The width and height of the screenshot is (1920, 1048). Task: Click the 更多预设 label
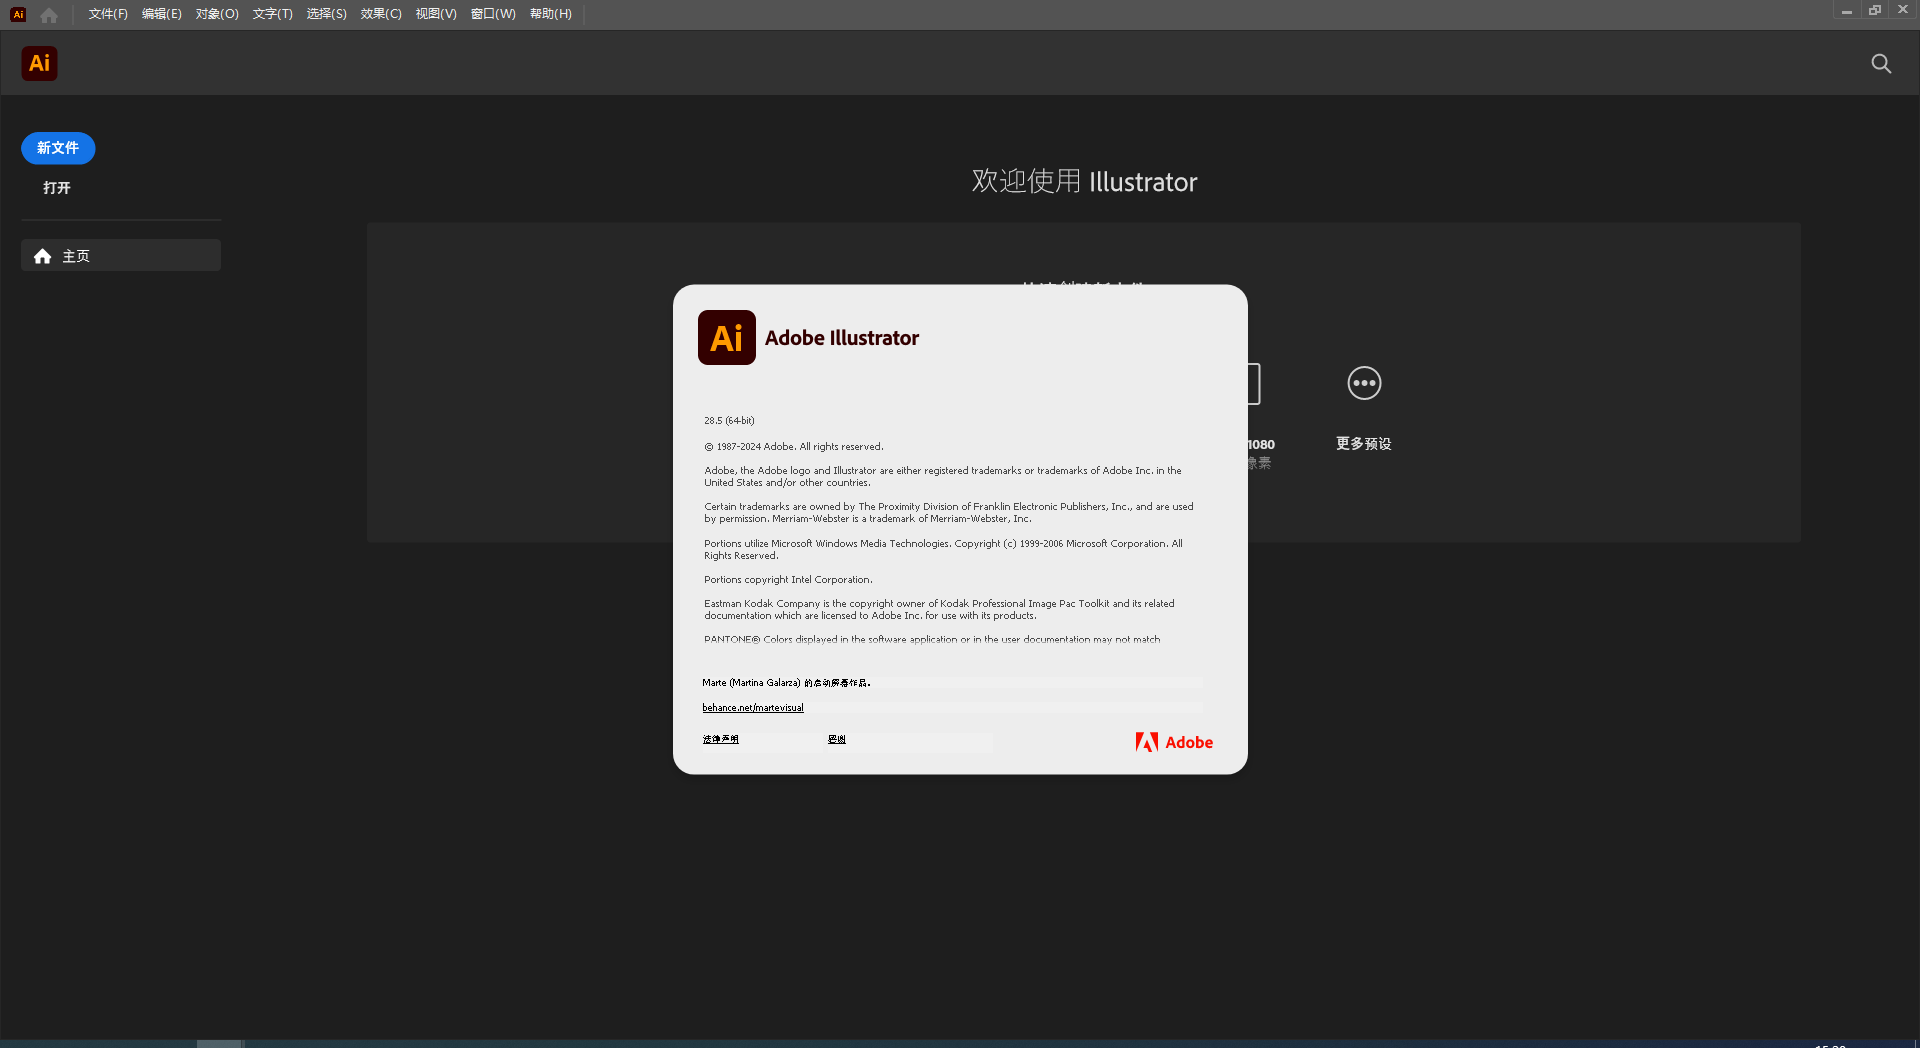pos(1364,444)
